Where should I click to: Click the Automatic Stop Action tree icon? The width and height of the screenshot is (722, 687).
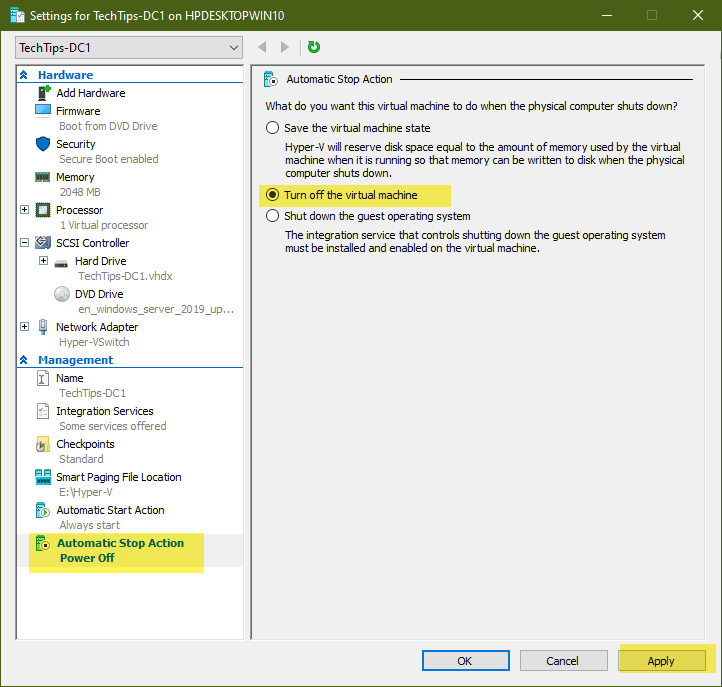coord(43,543)
